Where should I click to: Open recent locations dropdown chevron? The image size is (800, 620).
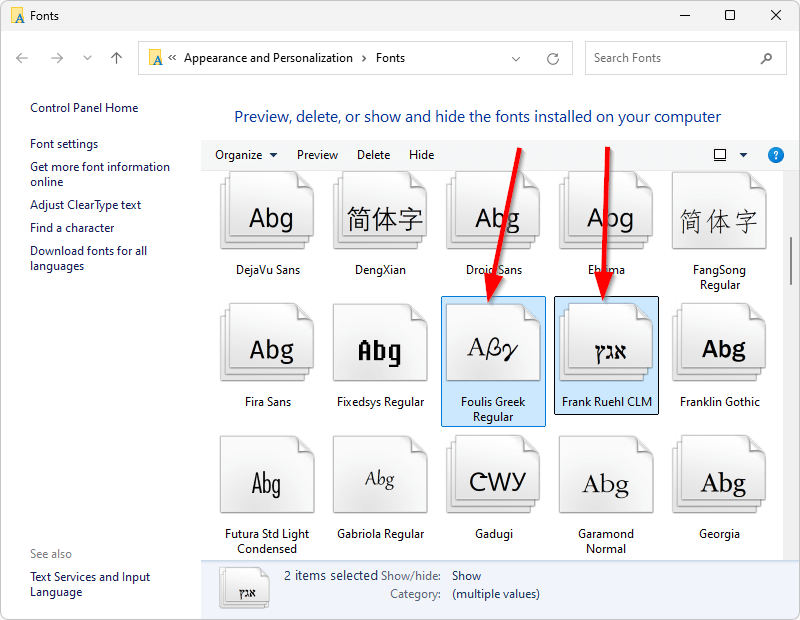click(87, 58)
